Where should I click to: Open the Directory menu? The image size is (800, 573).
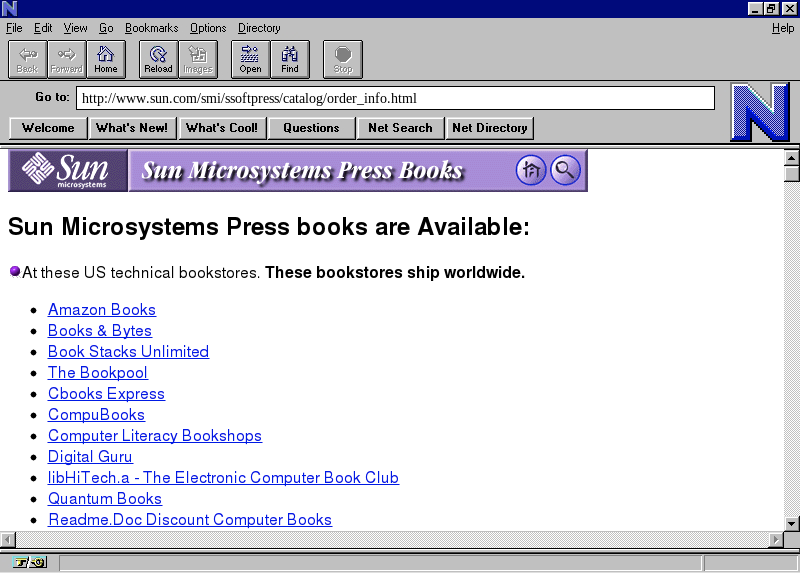259,28
